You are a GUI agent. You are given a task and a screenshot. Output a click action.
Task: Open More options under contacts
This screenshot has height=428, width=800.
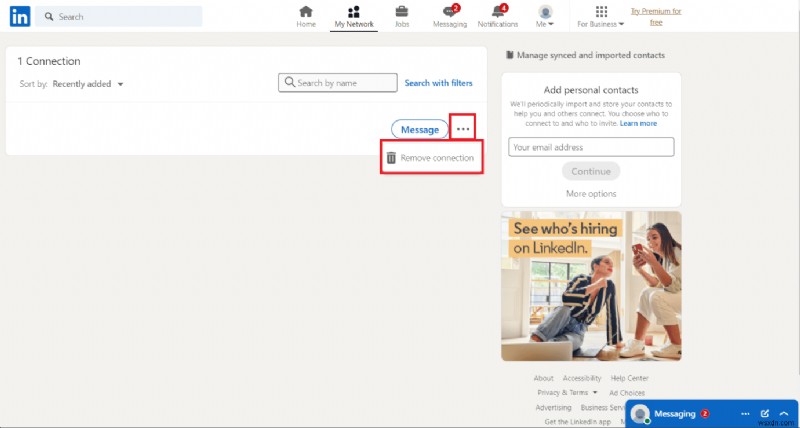(591, 194)
